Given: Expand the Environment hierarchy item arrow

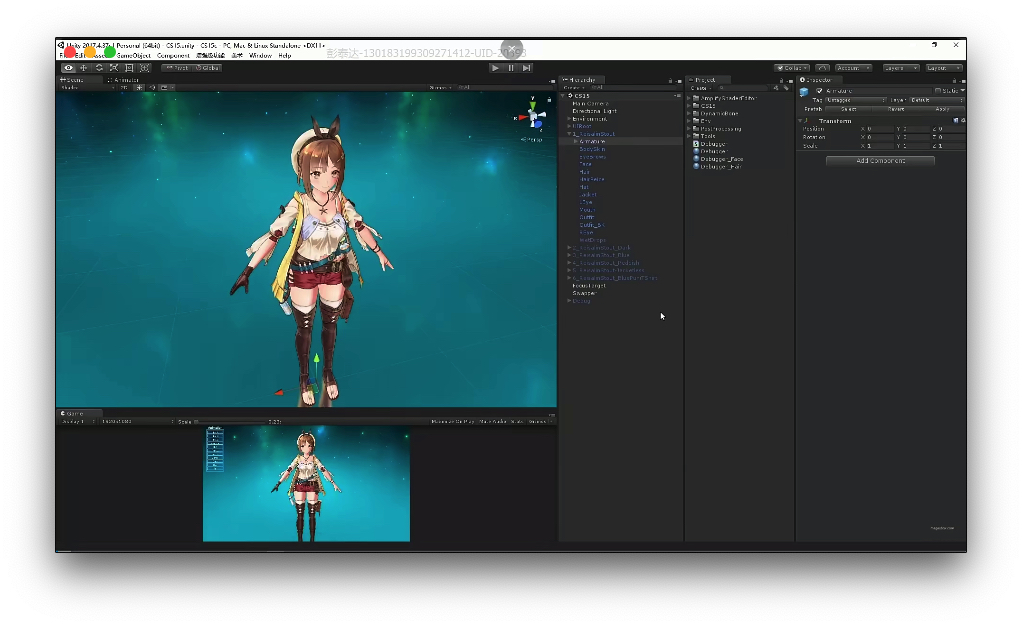Looking at the screenshot, I should pyautogui.click(x=570, y=119).
